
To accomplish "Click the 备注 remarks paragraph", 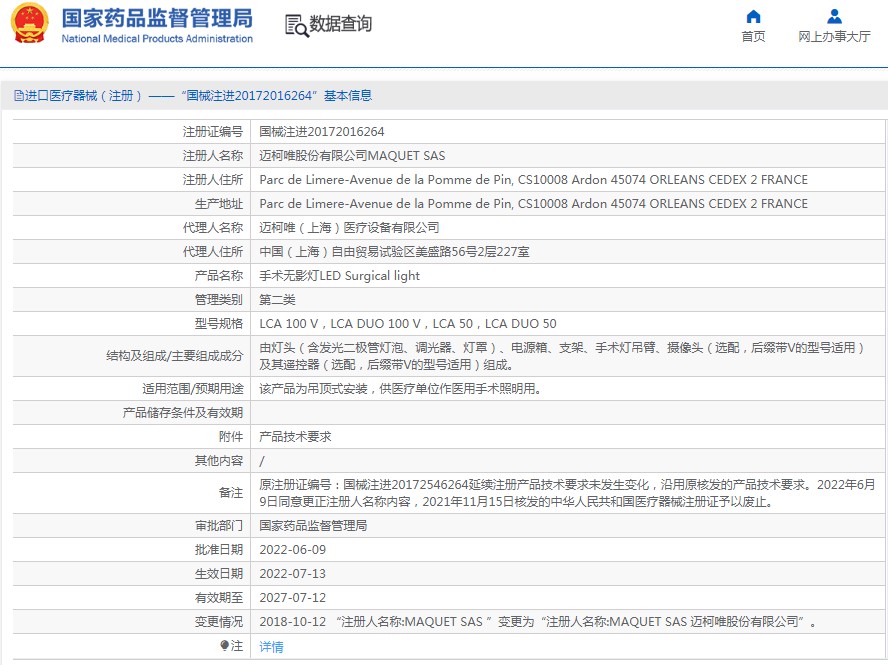I will point(567,493).
